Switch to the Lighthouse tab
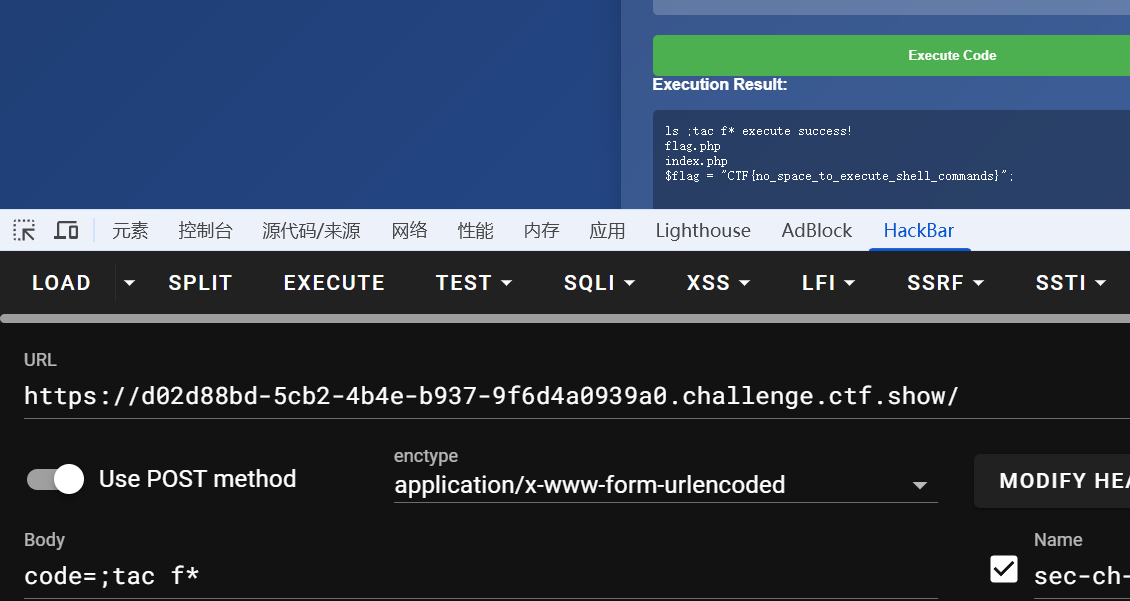The width and height of the screenshot is (1130, 601). 703,231
